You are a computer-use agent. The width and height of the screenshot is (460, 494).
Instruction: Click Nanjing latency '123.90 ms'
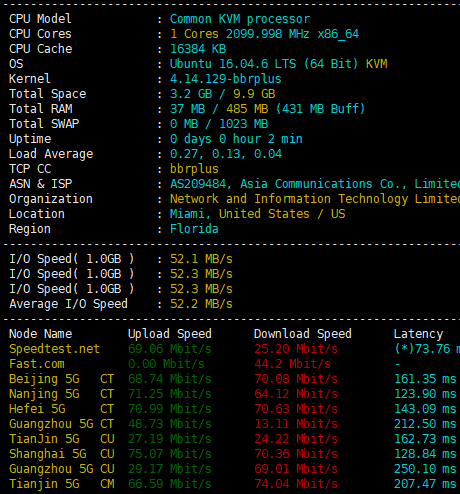[x=425, y=394]
